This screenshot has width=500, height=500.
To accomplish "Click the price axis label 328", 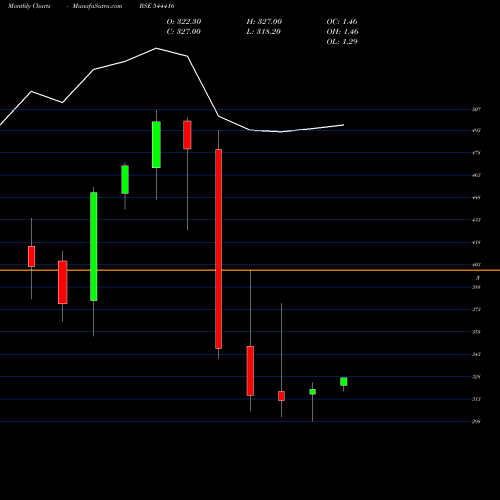I will click(x=476, y=377).
